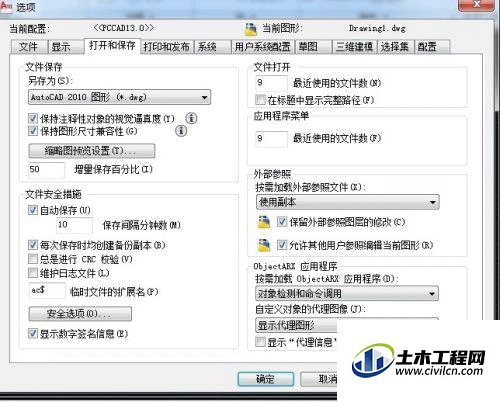Toggle 显示数字签名信息 checkbox
The height and width of the screenshot is (402, 500).
click(33, 333)
